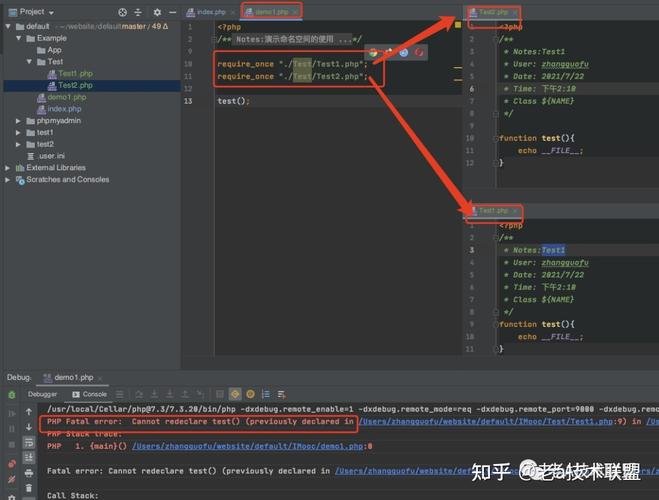Viewport: 659px width, 500px height.
Task: Close demo1.php debug session tab
Action: [x=100, y=378]
